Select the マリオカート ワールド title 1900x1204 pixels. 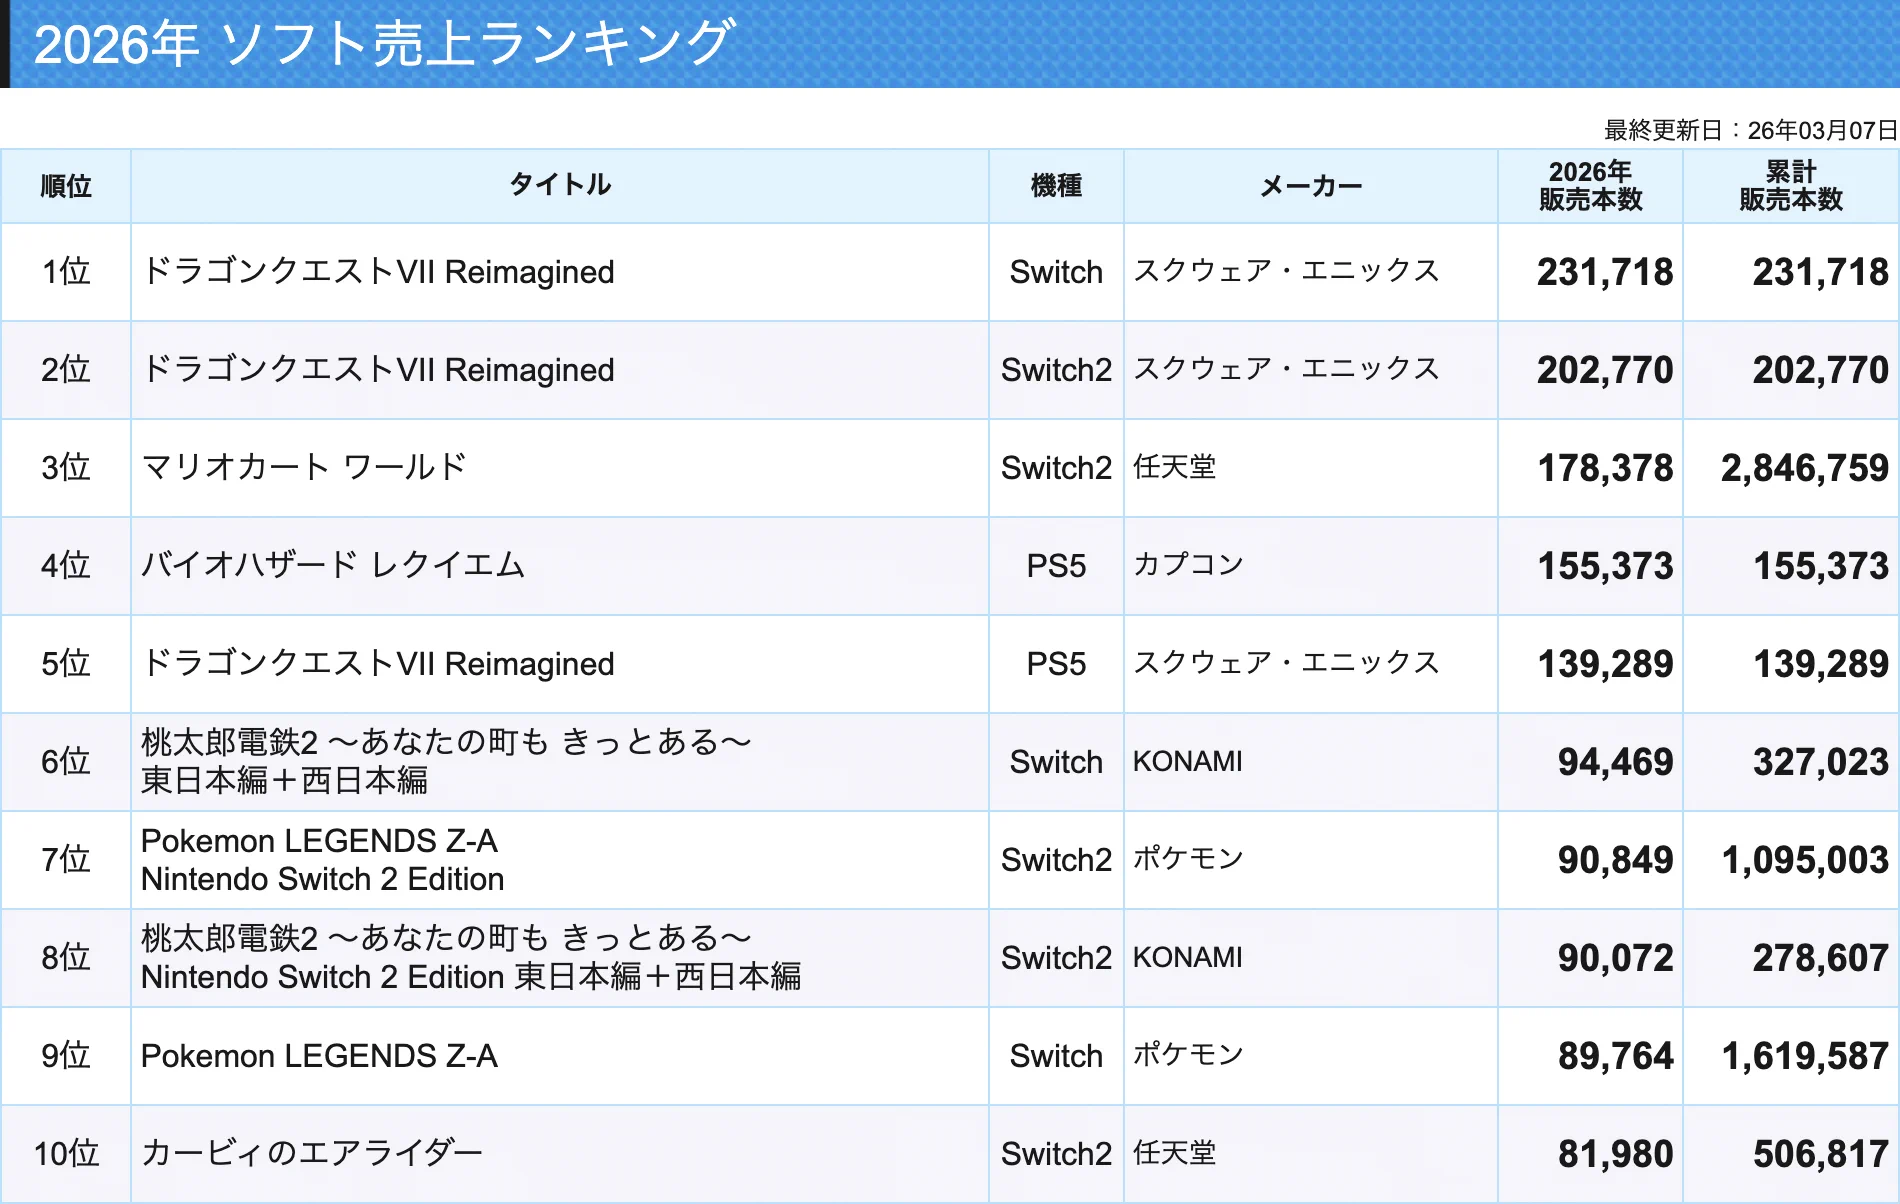tap(304, 467)
